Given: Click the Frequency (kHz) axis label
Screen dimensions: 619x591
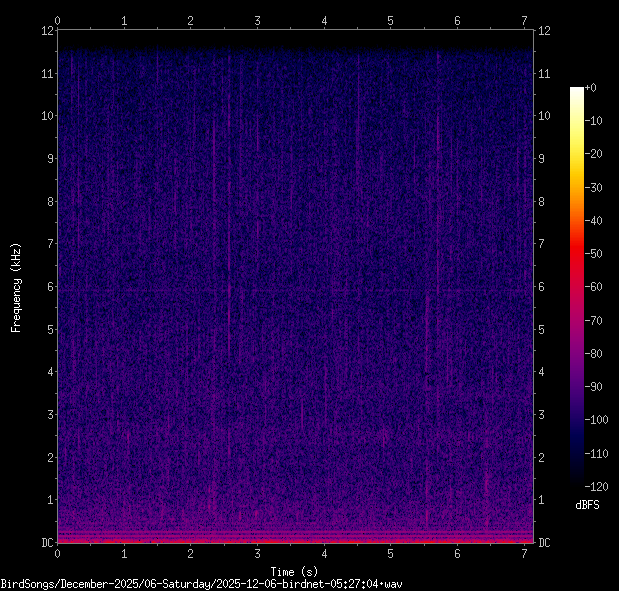Looking at the screenshot, I should (x=16, y=287).
